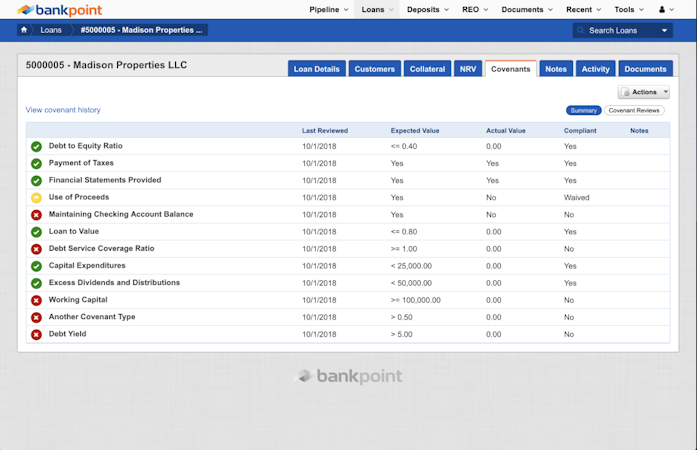
Task: Click Loans in the breadcrumb
Action: coord(51,30)
